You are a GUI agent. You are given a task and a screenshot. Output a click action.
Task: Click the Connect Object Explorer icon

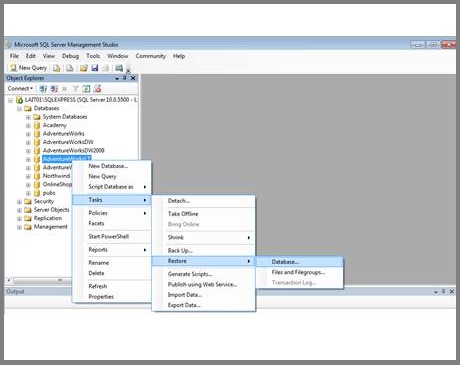point(43,89)
